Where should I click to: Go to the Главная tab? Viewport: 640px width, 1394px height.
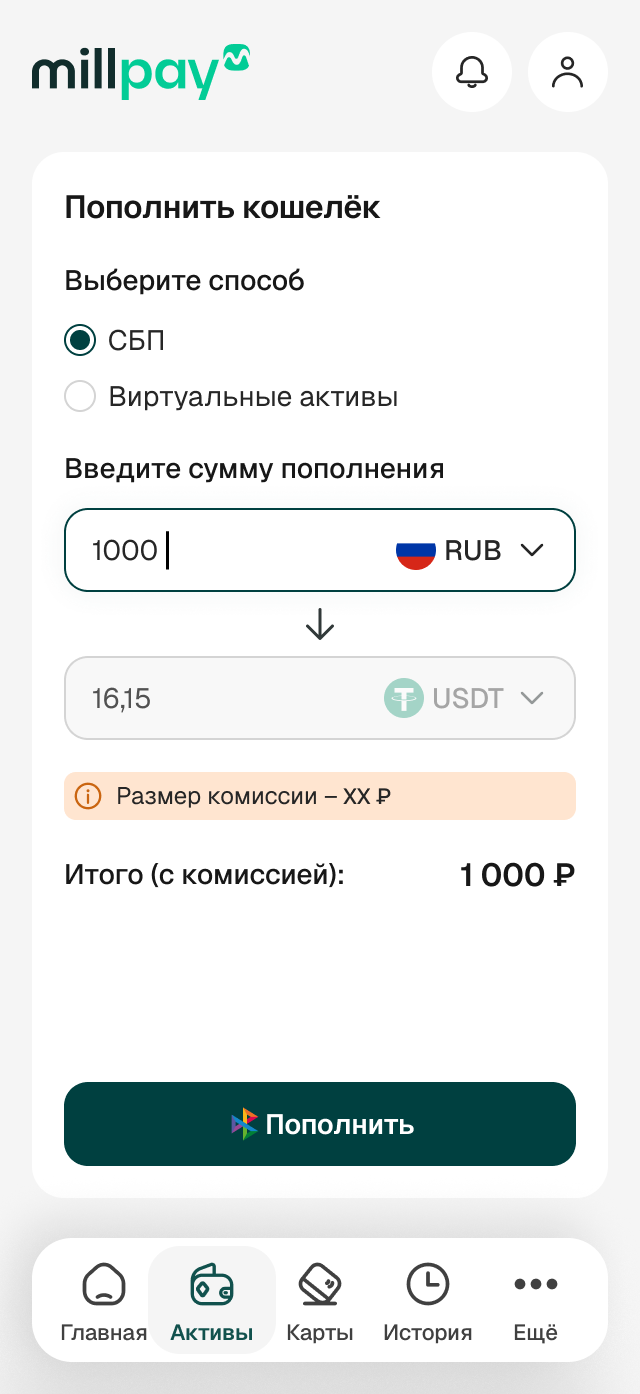click(x=104, y=1301)
